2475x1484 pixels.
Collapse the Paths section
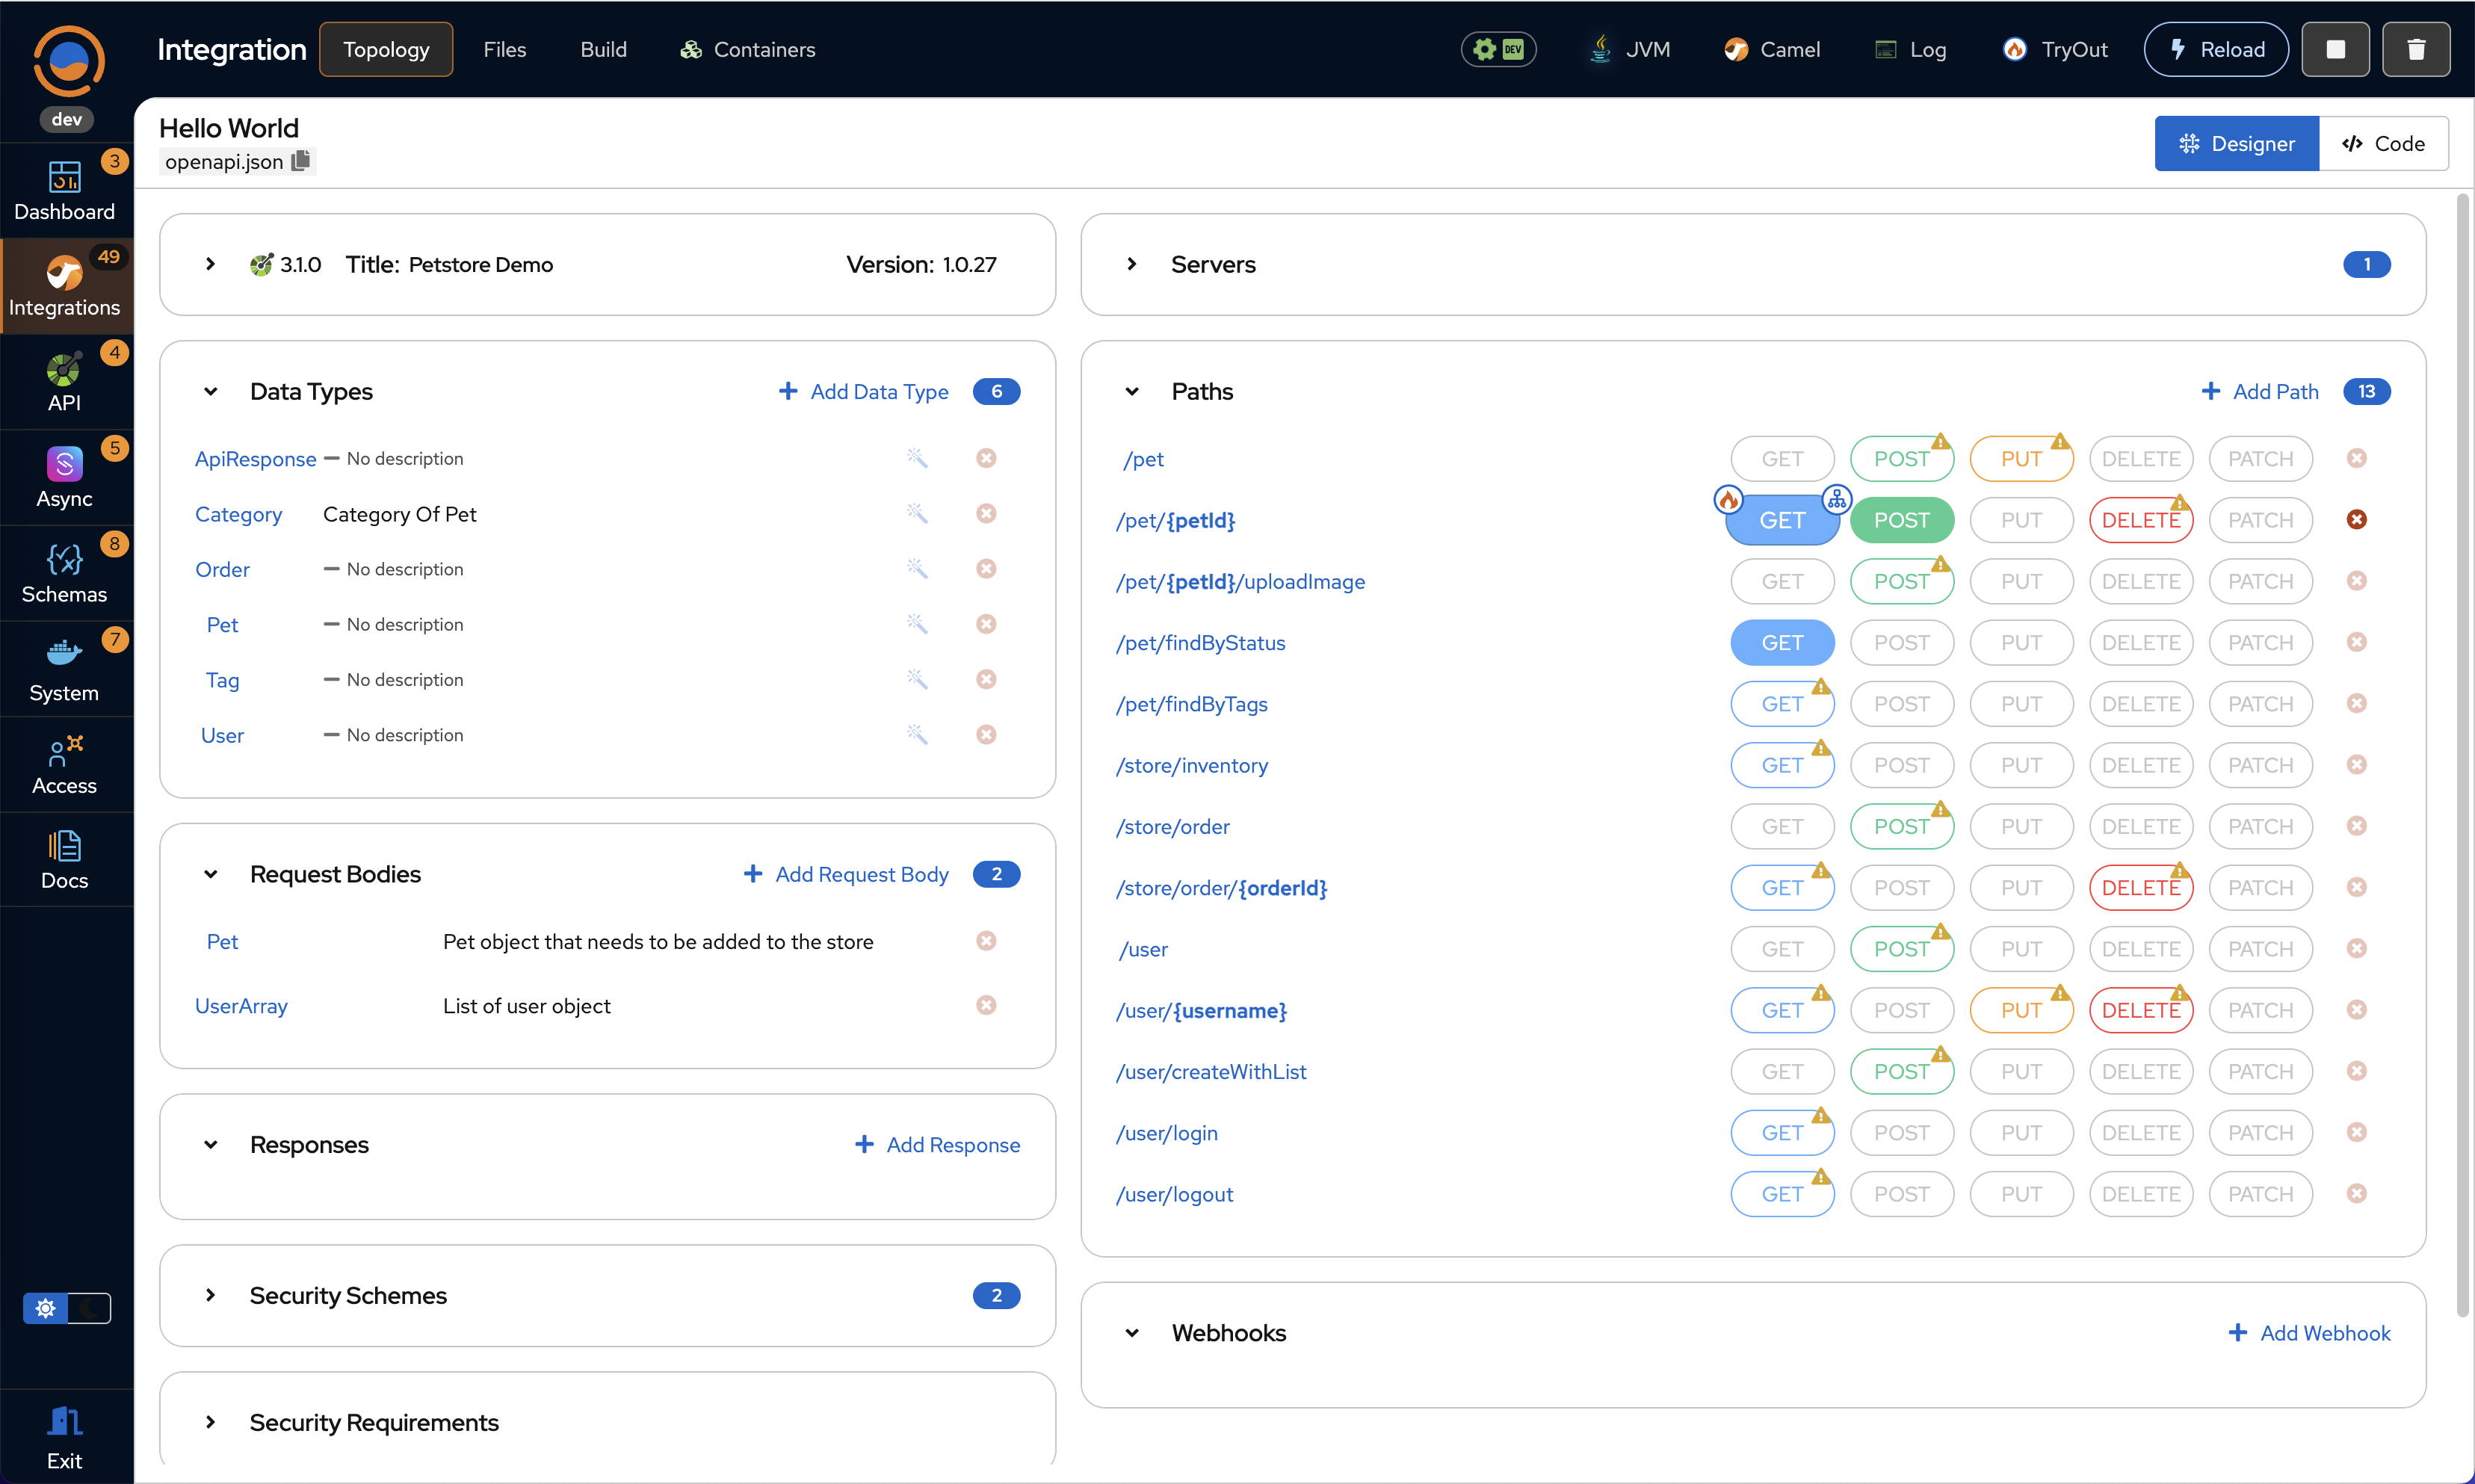1132,391
